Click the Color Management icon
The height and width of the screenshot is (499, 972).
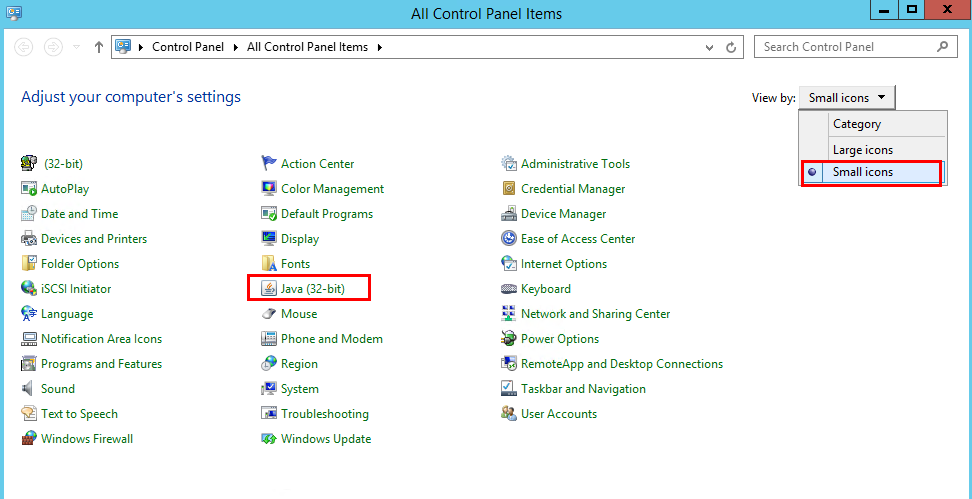269,188
